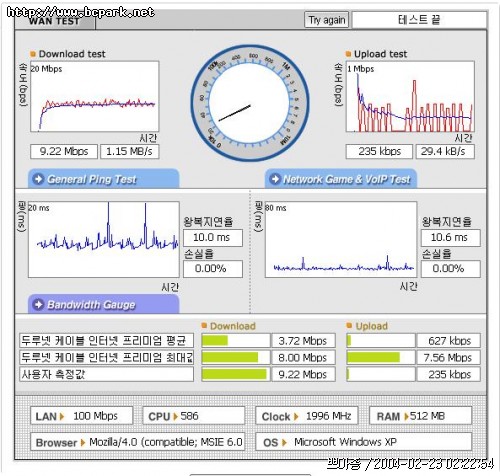Image resolution: width=500 pixels, height=476 pixels.
Task: Select the 9.22 Mbps download speed box
Action: (x=64, y=152)
